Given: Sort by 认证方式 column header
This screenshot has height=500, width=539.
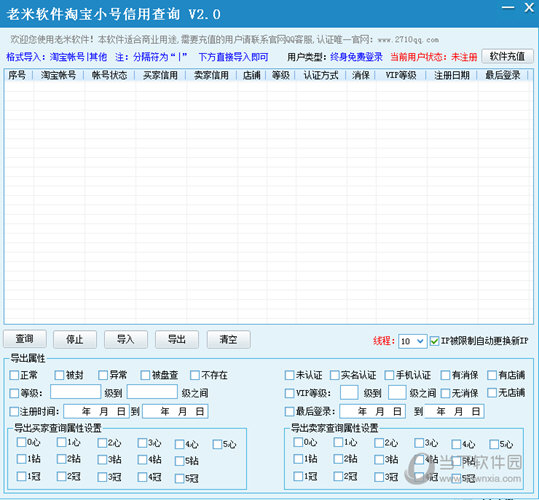Looking at the screenshot, I should (321, 75).
